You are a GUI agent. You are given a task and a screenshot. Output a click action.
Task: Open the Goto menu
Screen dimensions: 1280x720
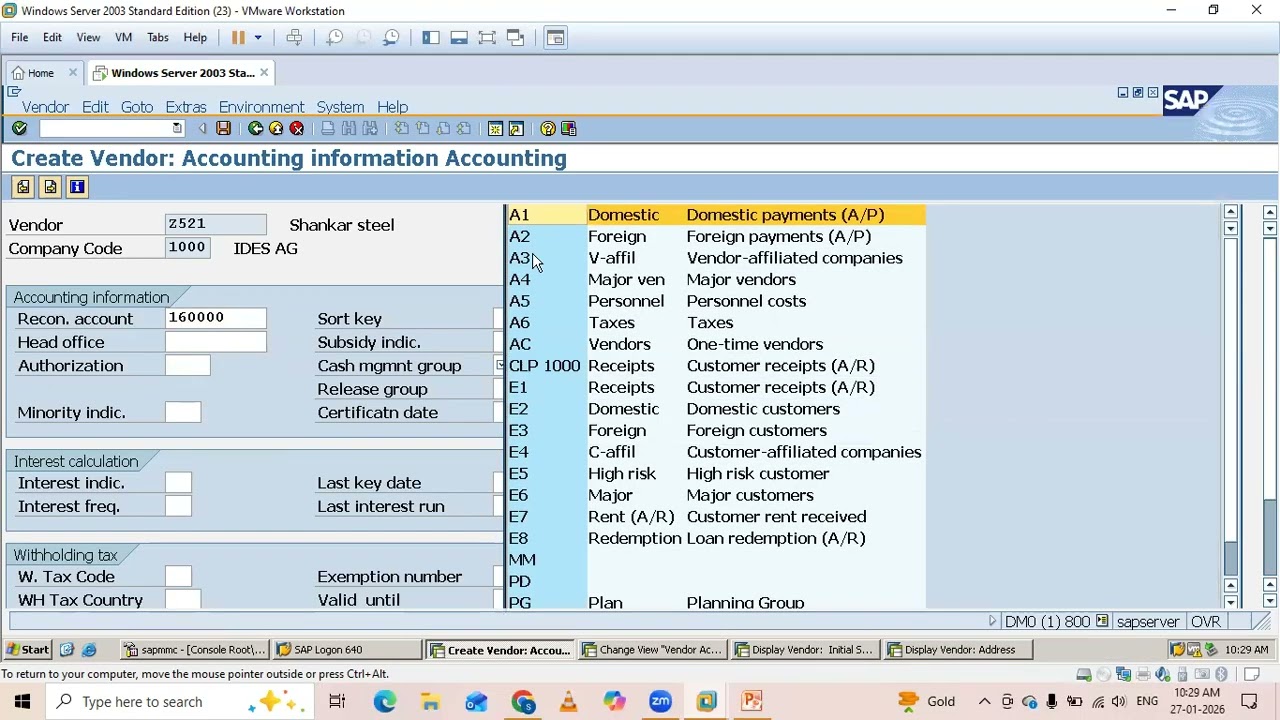[x=137, y=107]
